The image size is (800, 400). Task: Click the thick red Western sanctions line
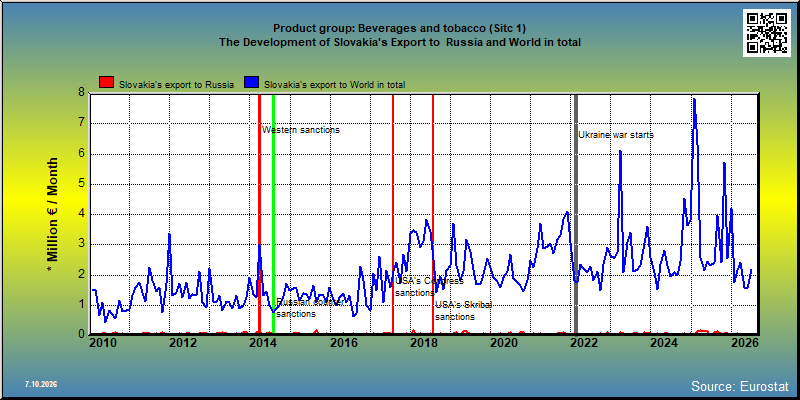(259, 214)
